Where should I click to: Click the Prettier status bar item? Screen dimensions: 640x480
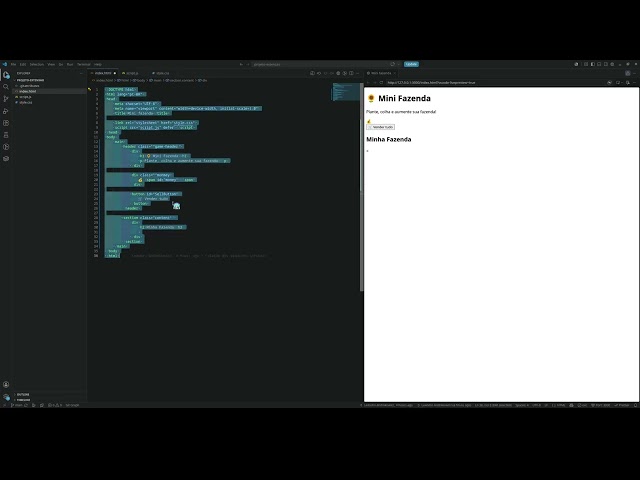coord(623,405)
